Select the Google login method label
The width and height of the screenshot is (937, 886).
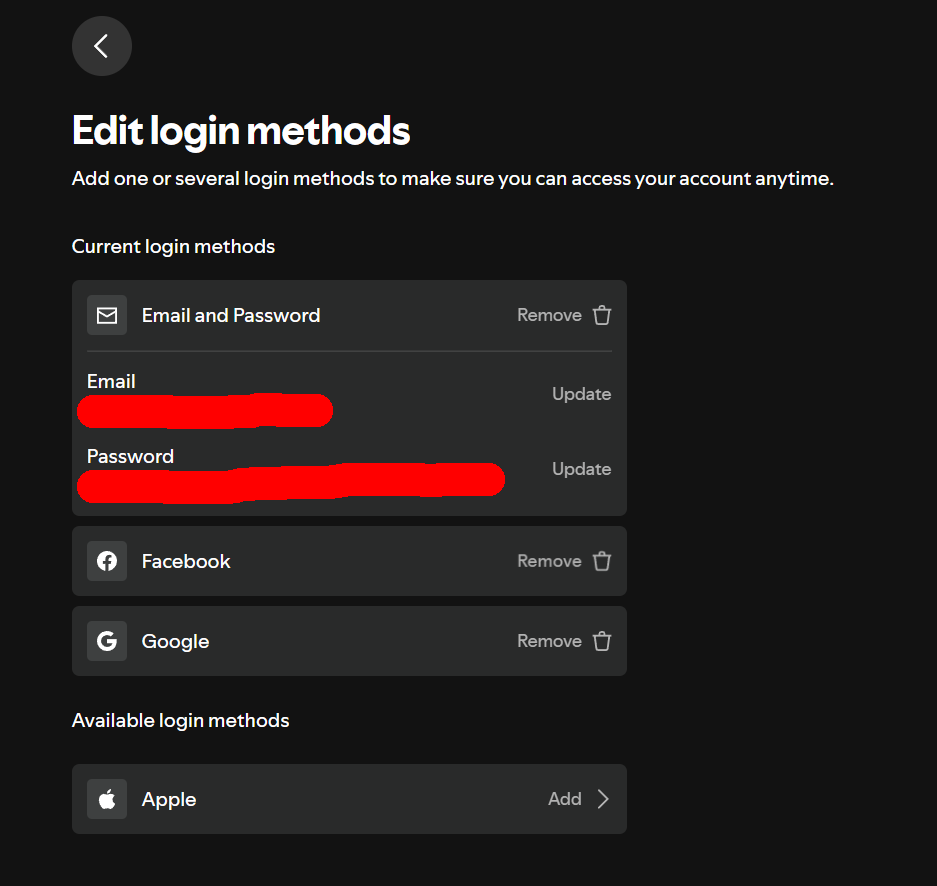point(175,641)
